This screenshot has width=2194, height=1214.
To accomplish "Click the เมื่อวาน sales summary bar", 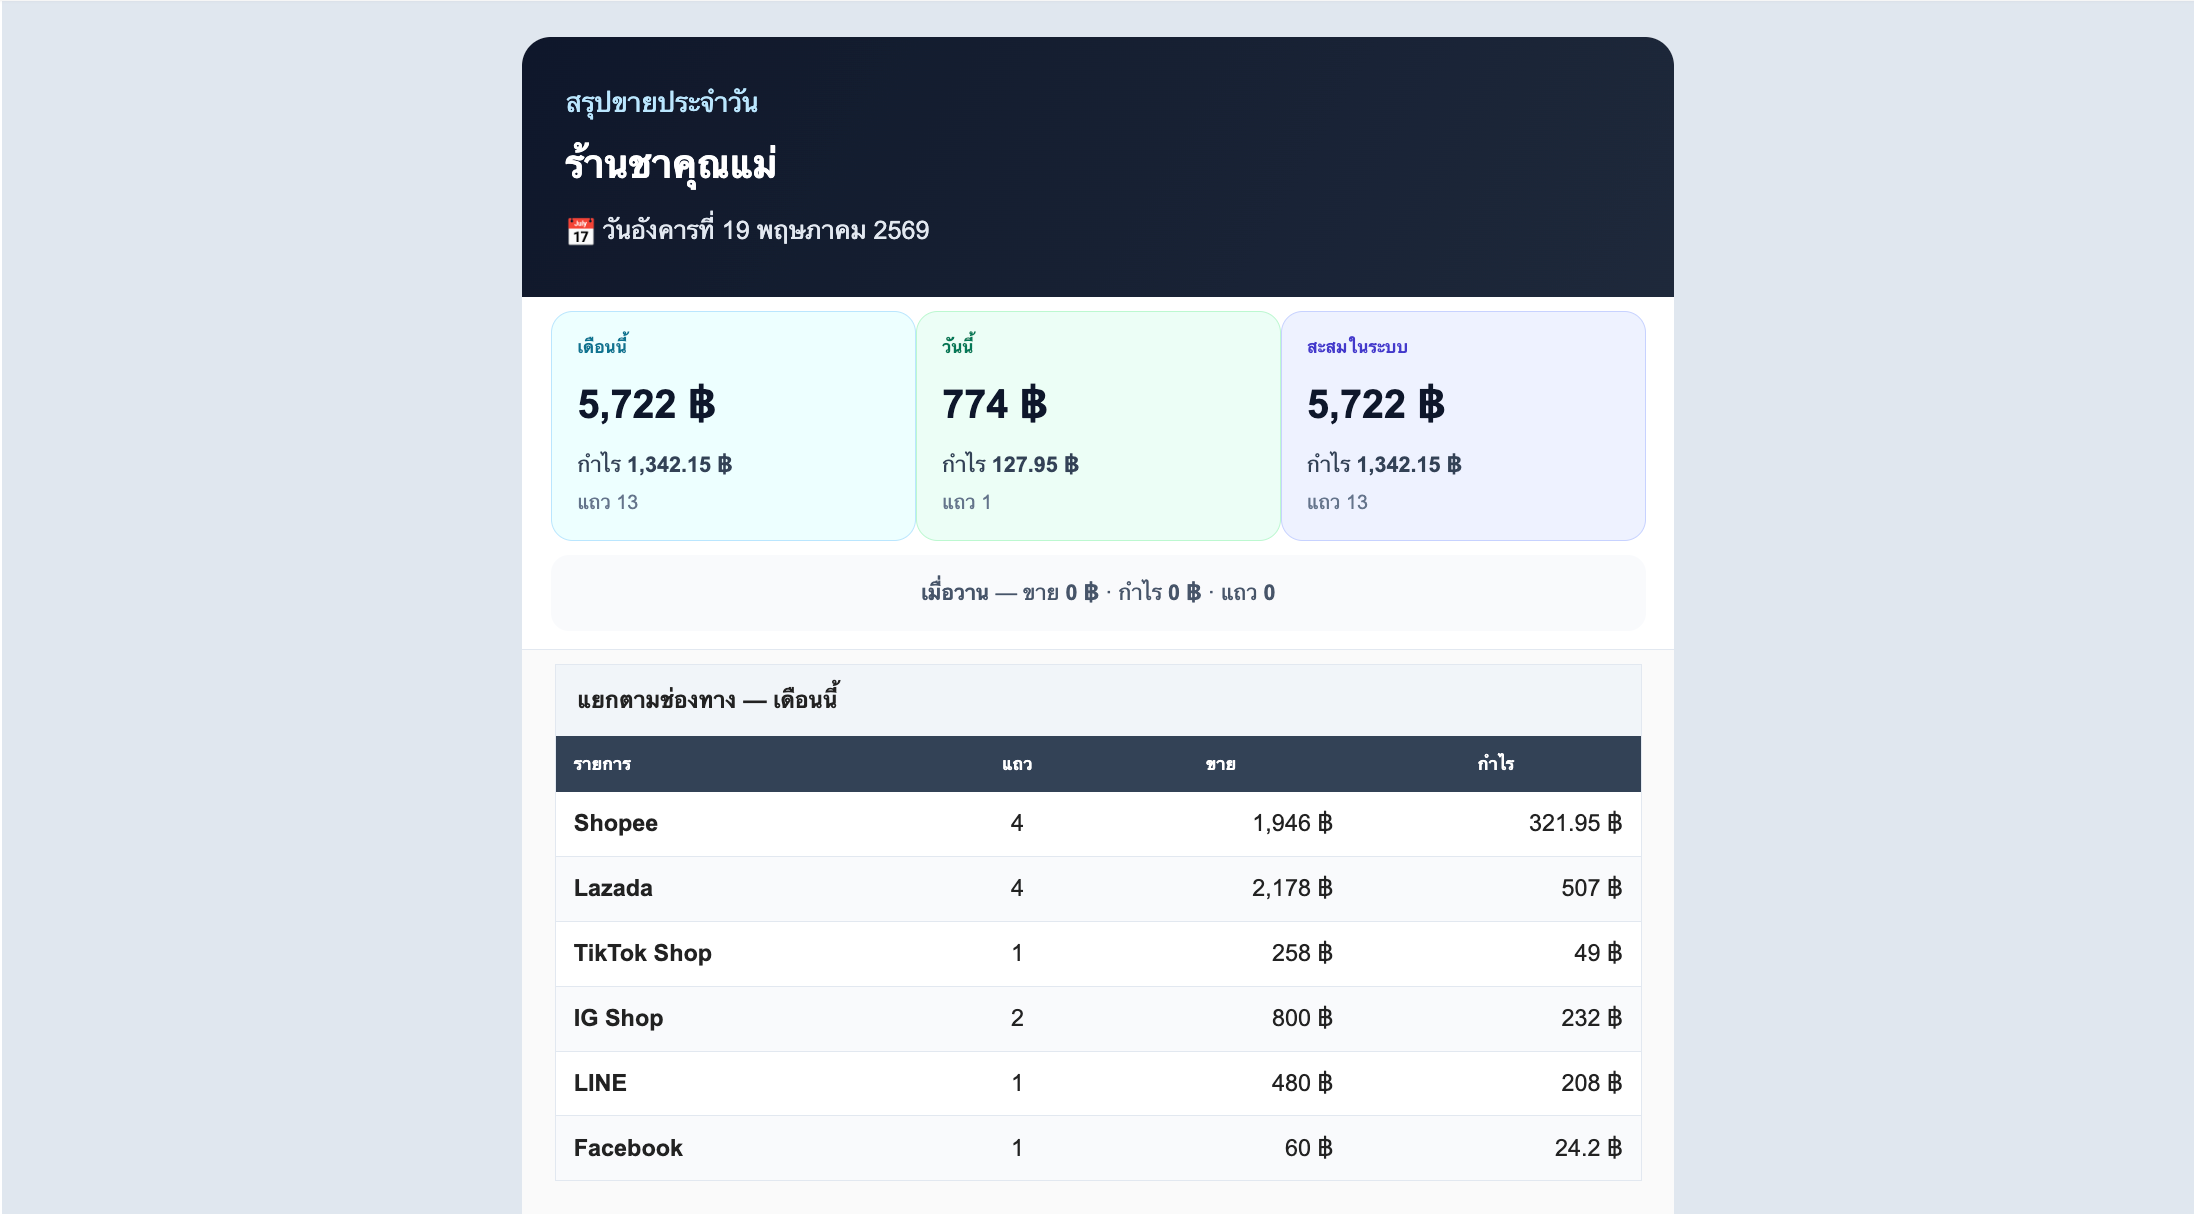I will pos(1098,593).
